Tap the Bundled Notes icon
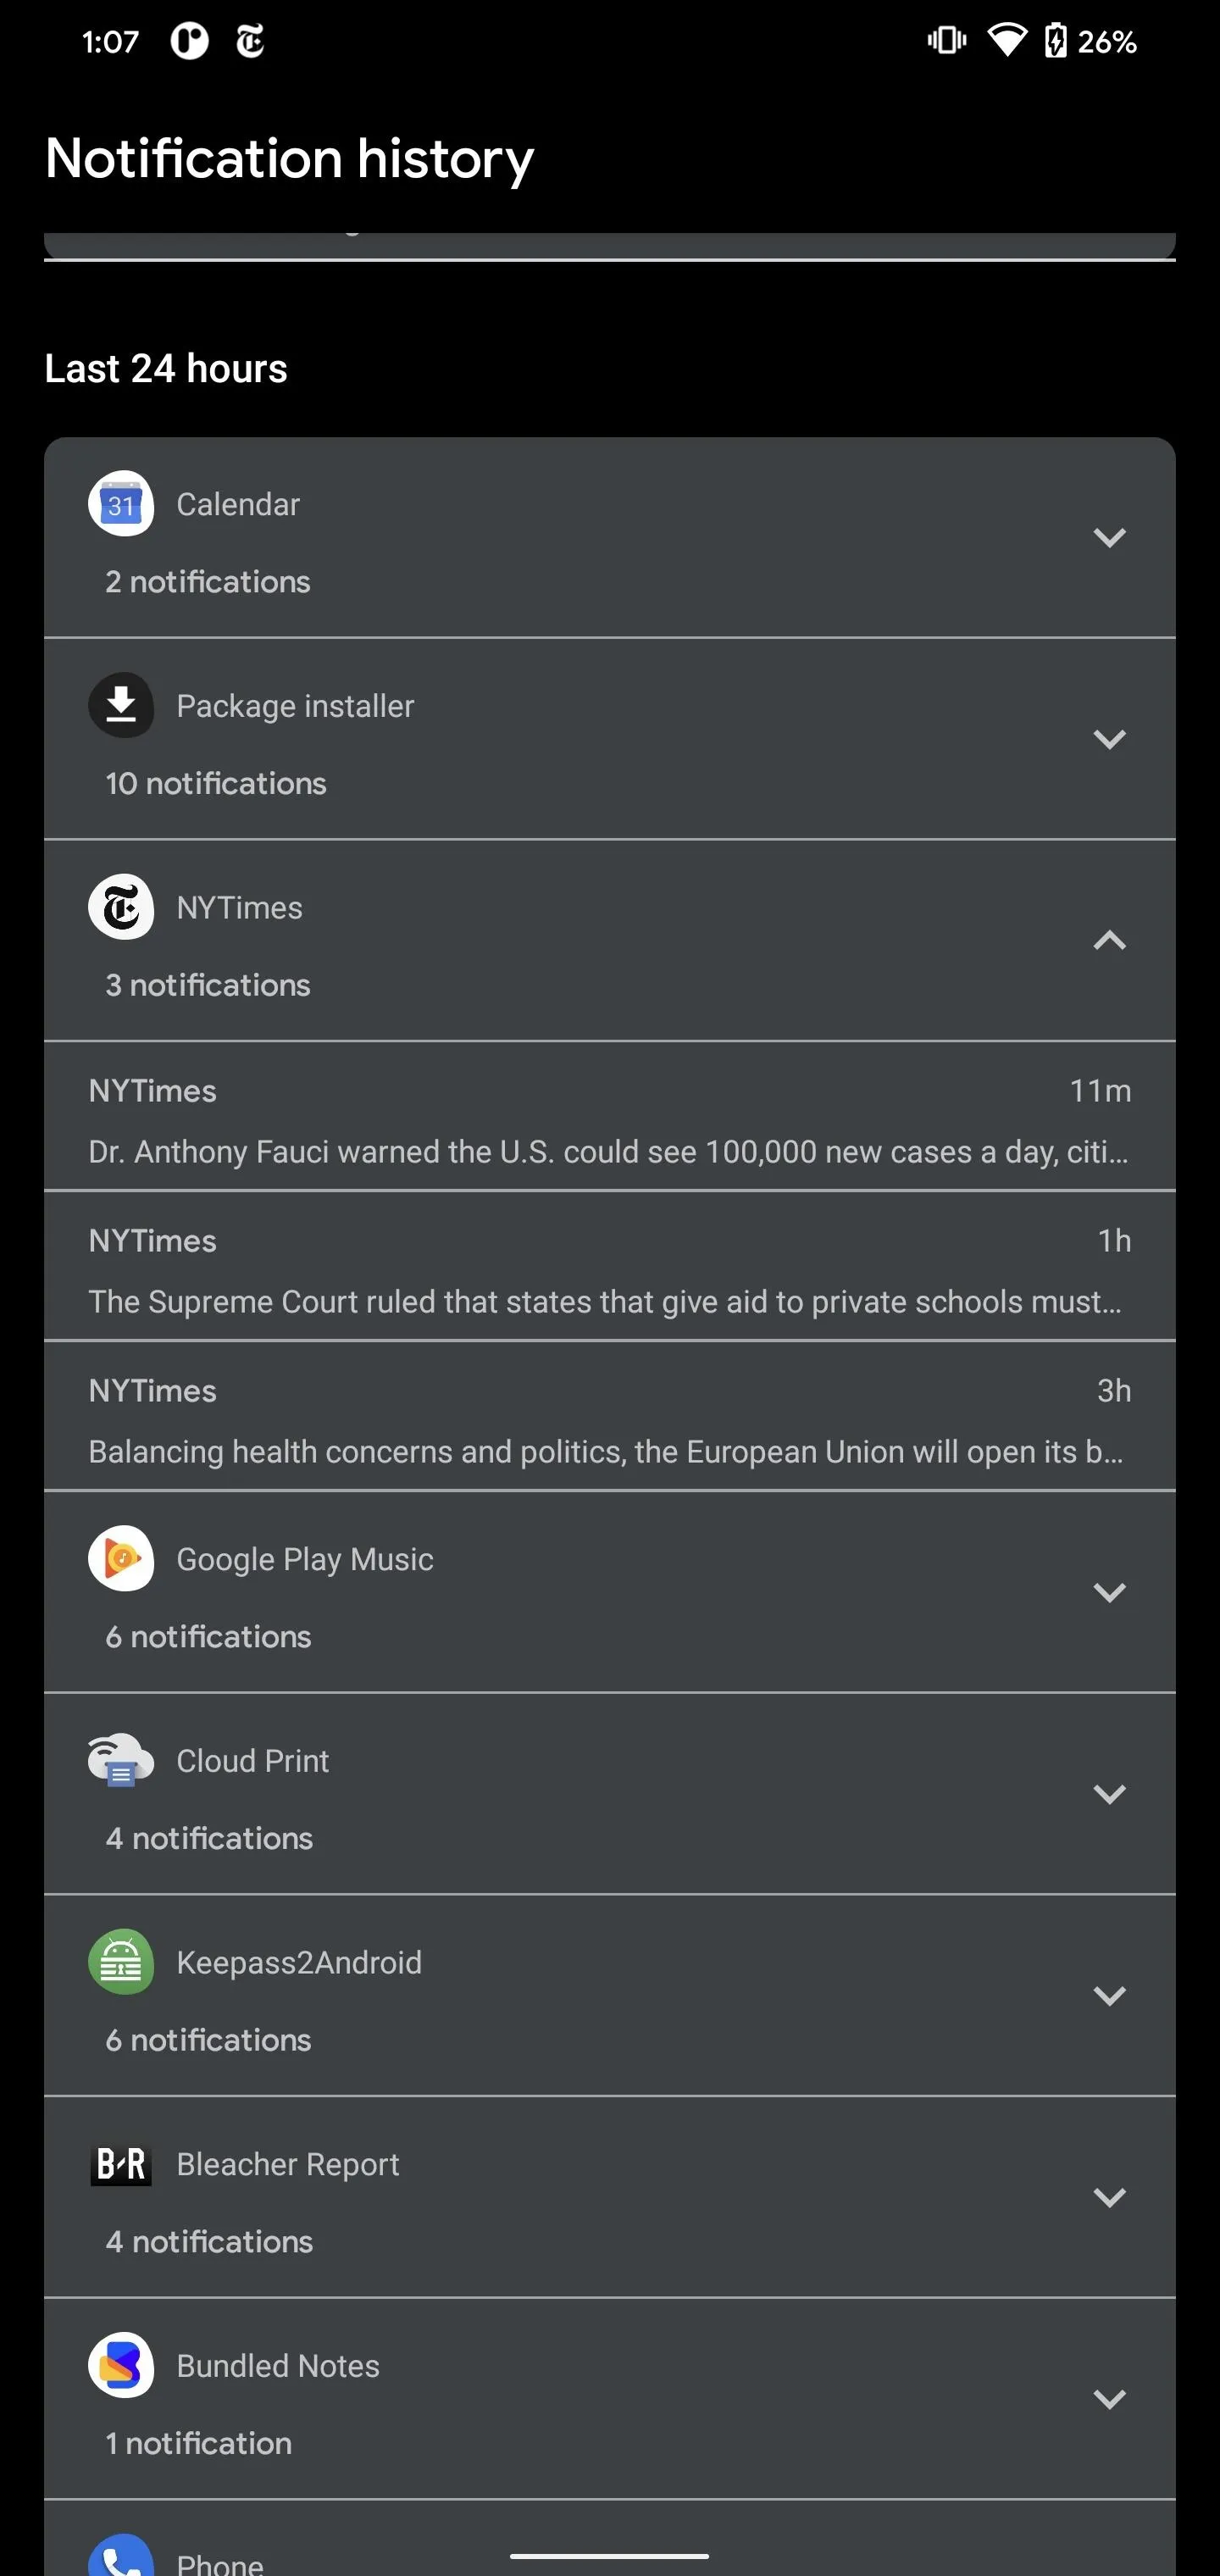The height and width of the screenshot is (2576, 1220). (121, 2366)
